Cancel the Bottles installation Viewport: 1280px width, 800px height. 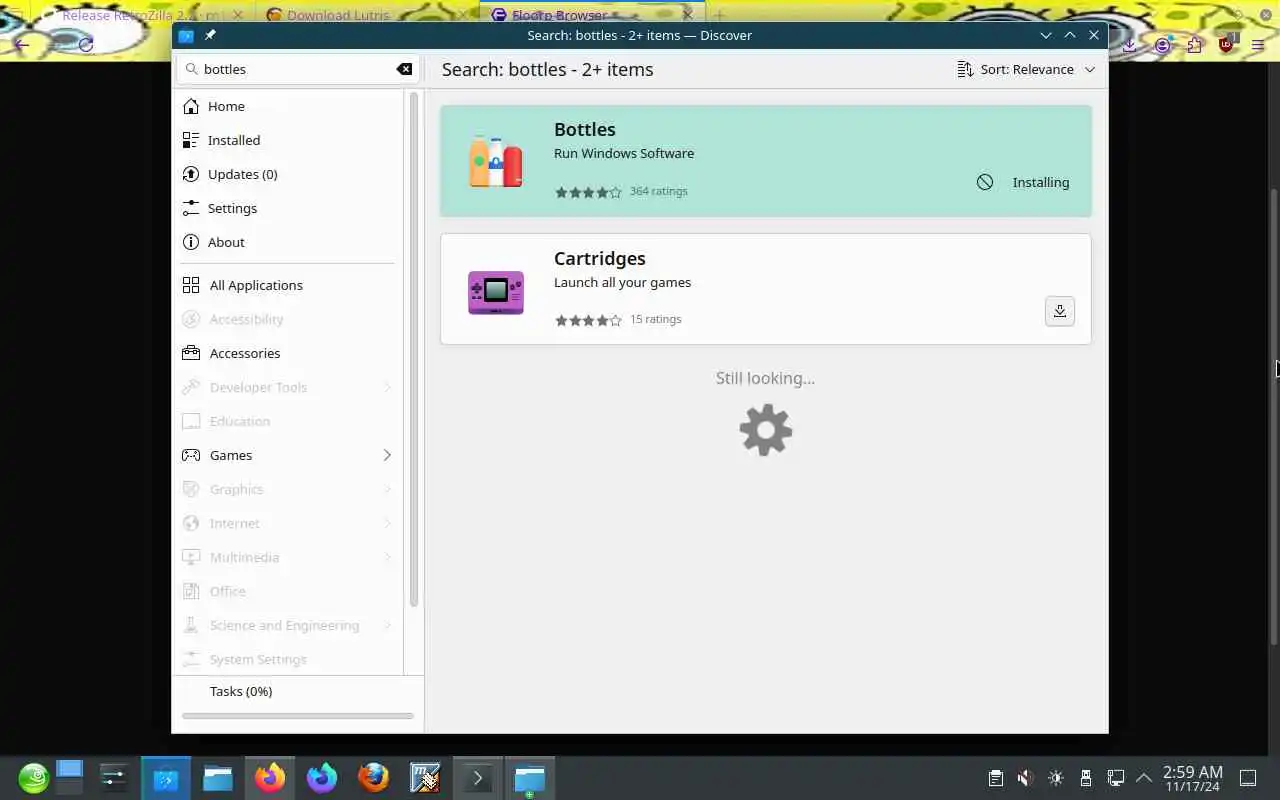click(985, 182)
